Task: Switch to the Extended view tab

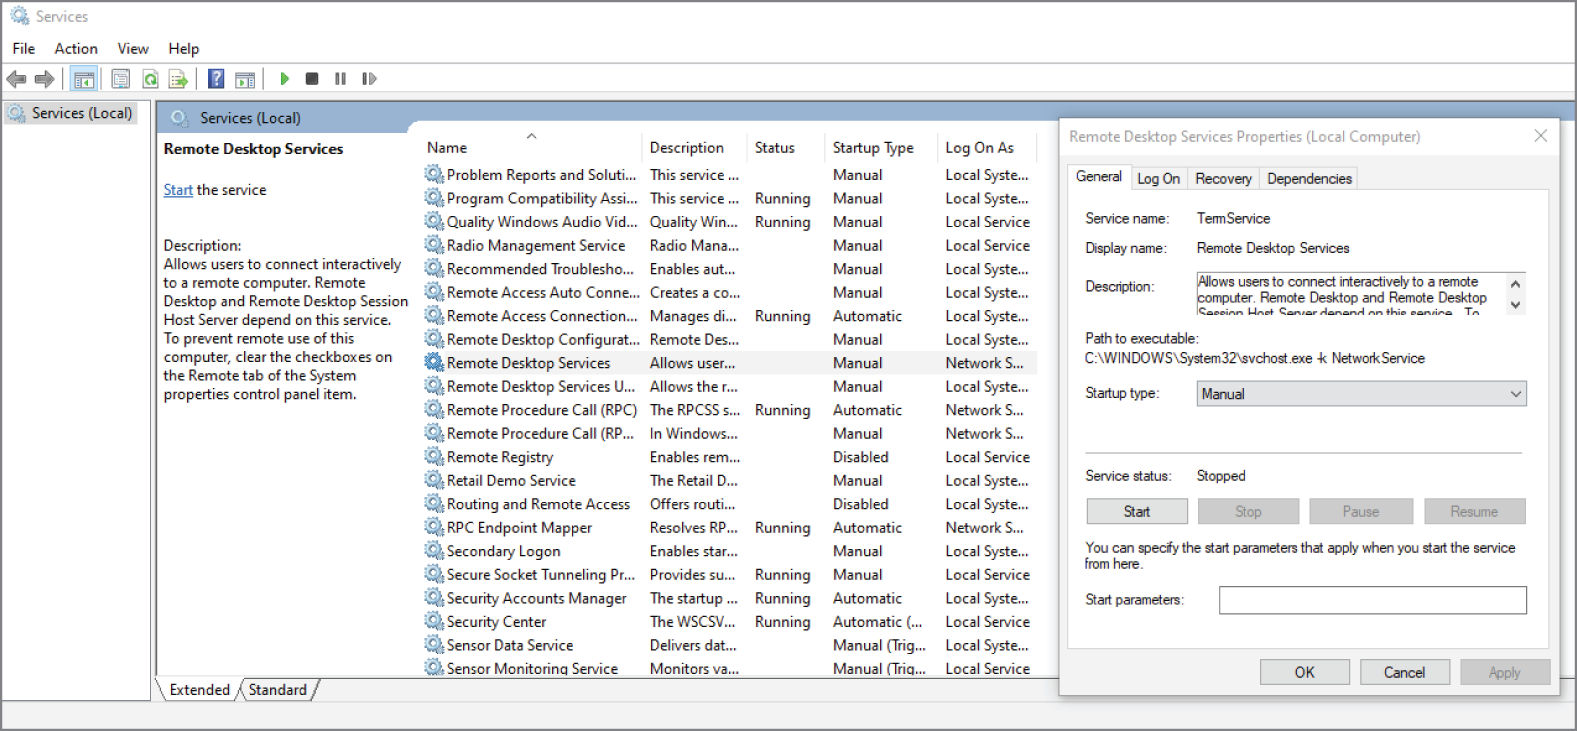Action: 200,690
